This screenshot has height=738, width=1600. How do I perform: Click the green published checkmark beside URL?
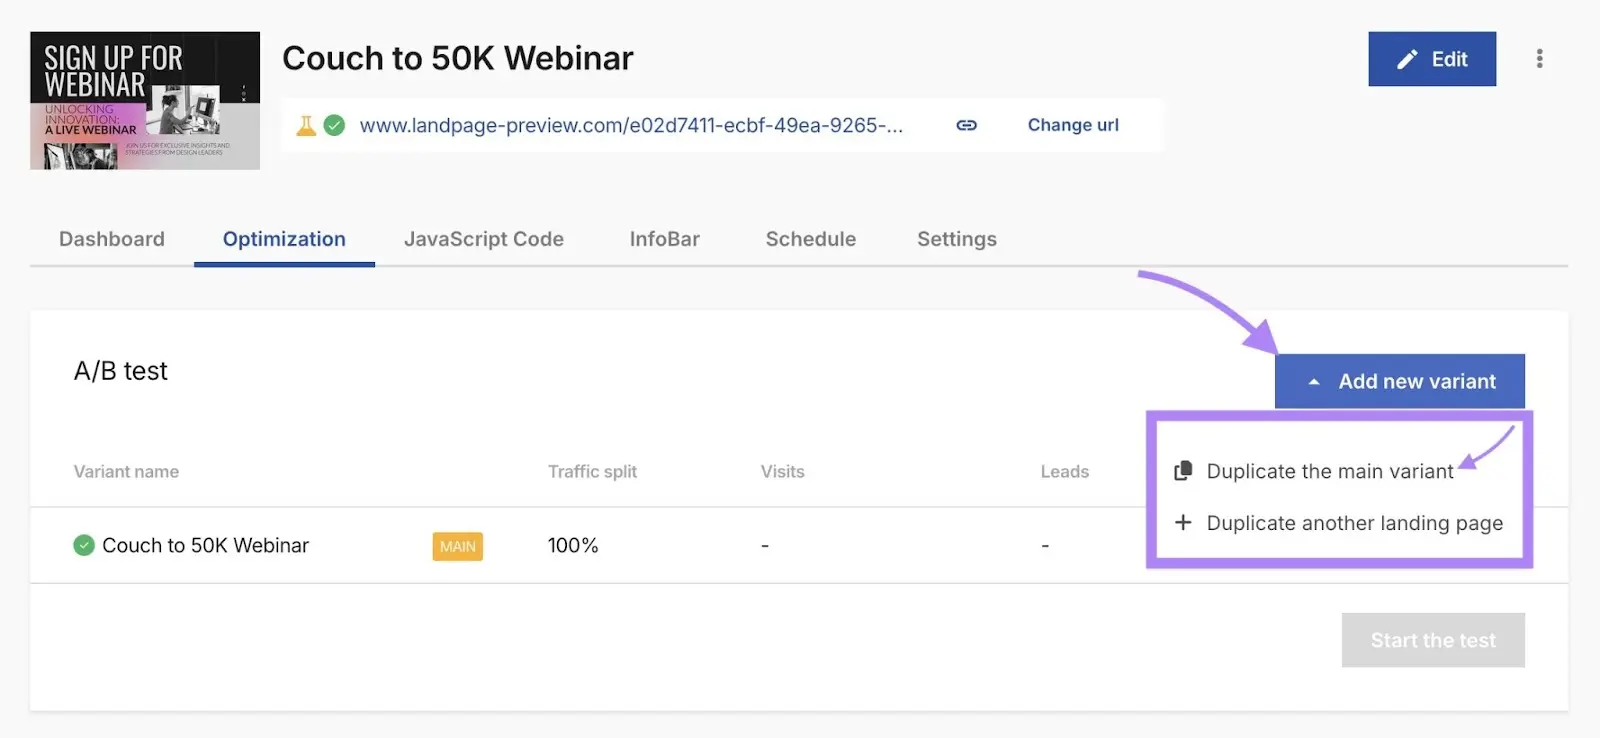click(x=335, y=125)
